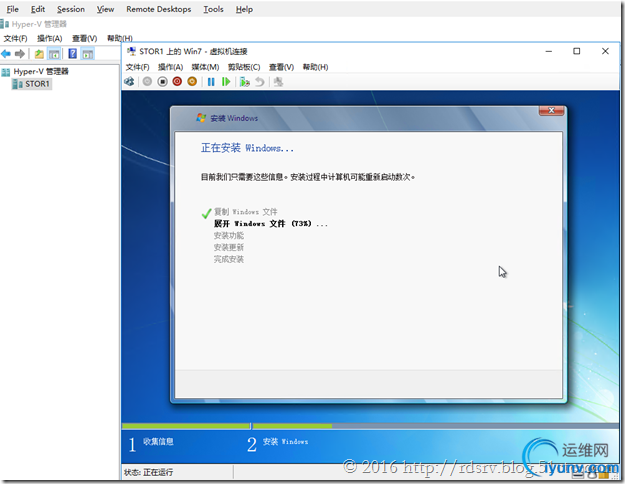Open Hyper-V Manager 操作(A) menu

(50, 38)
